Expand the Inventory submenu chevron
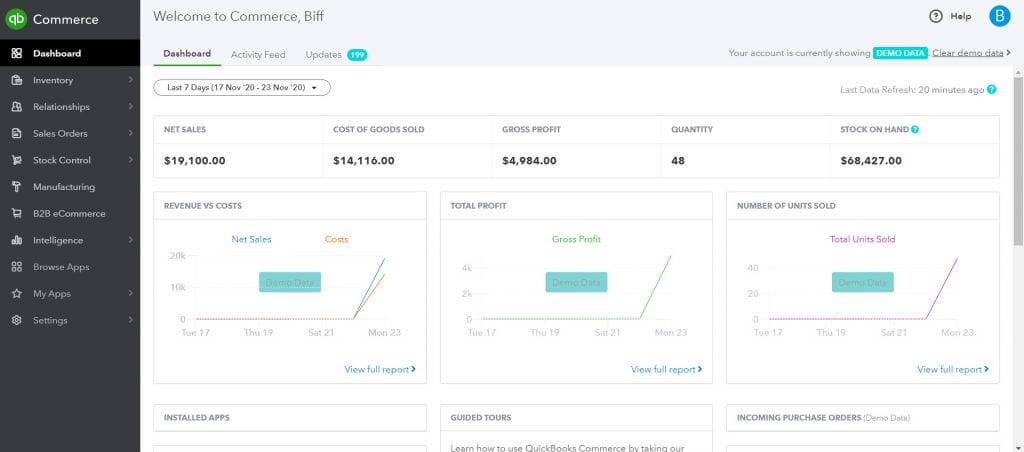 tap(131, 80)
